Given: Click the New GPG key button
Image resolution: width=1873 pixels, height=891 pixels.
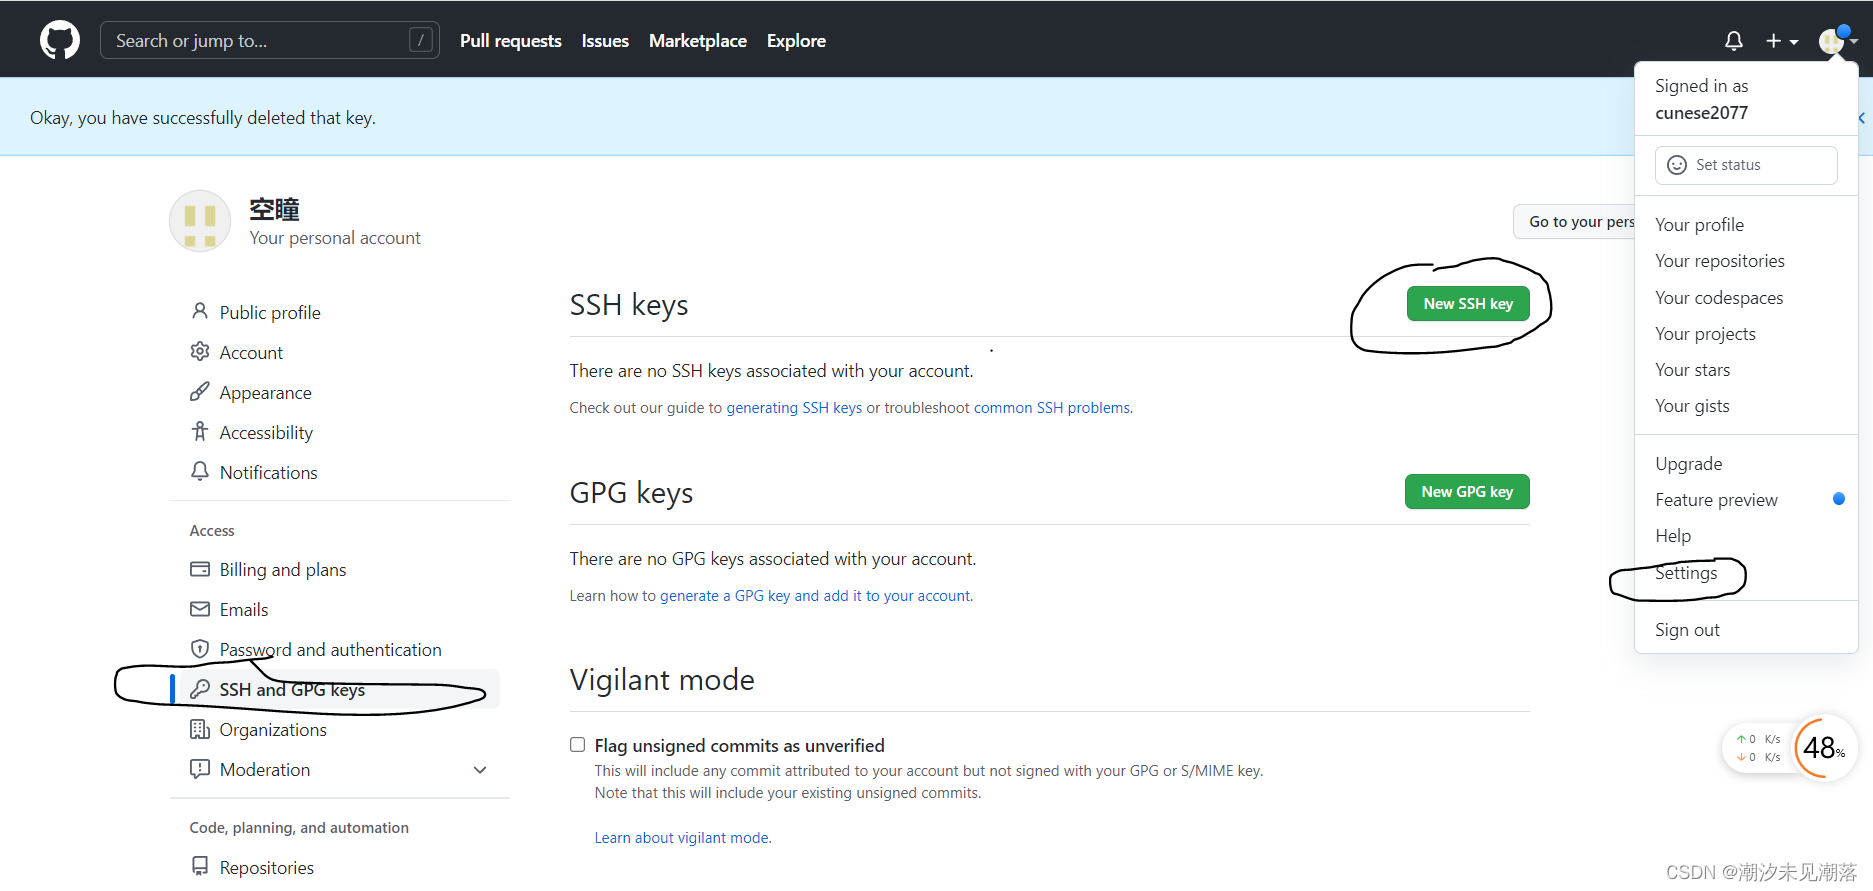Looking at the screenshot, I should pos(1467,492).
